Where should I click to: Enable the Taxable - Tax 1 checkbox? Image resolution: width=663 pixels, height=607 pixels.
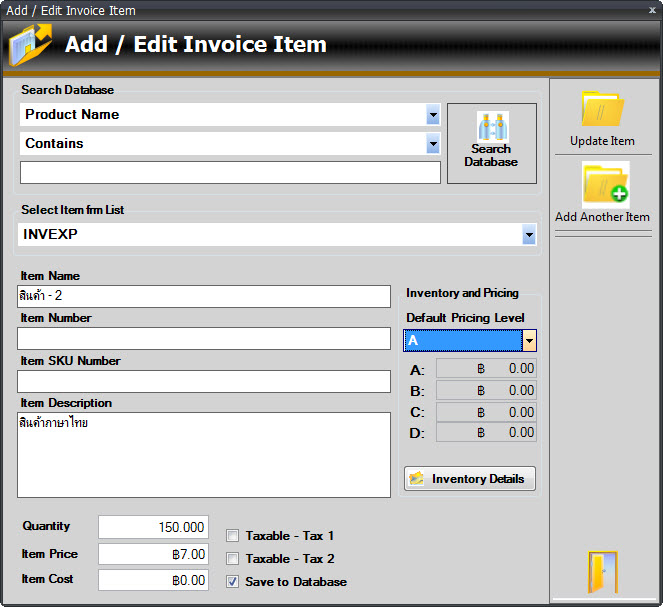[x=233, y=536]
